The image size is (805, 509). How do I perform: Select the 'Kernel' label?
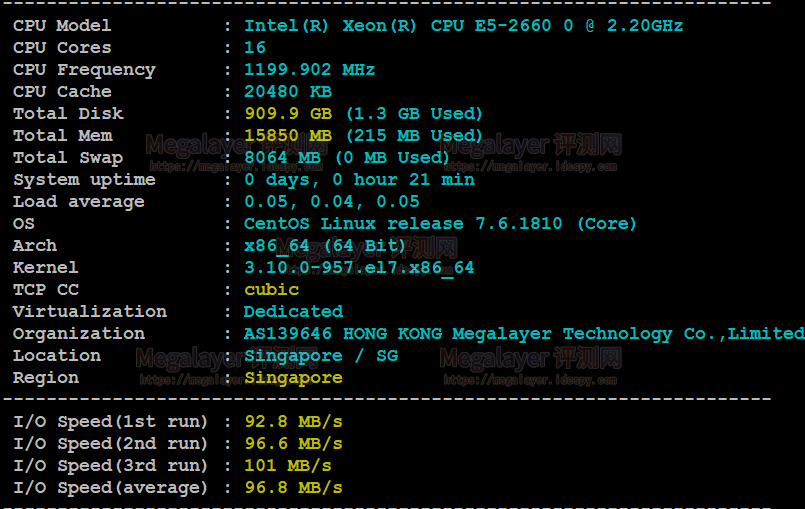click(46, 268)
